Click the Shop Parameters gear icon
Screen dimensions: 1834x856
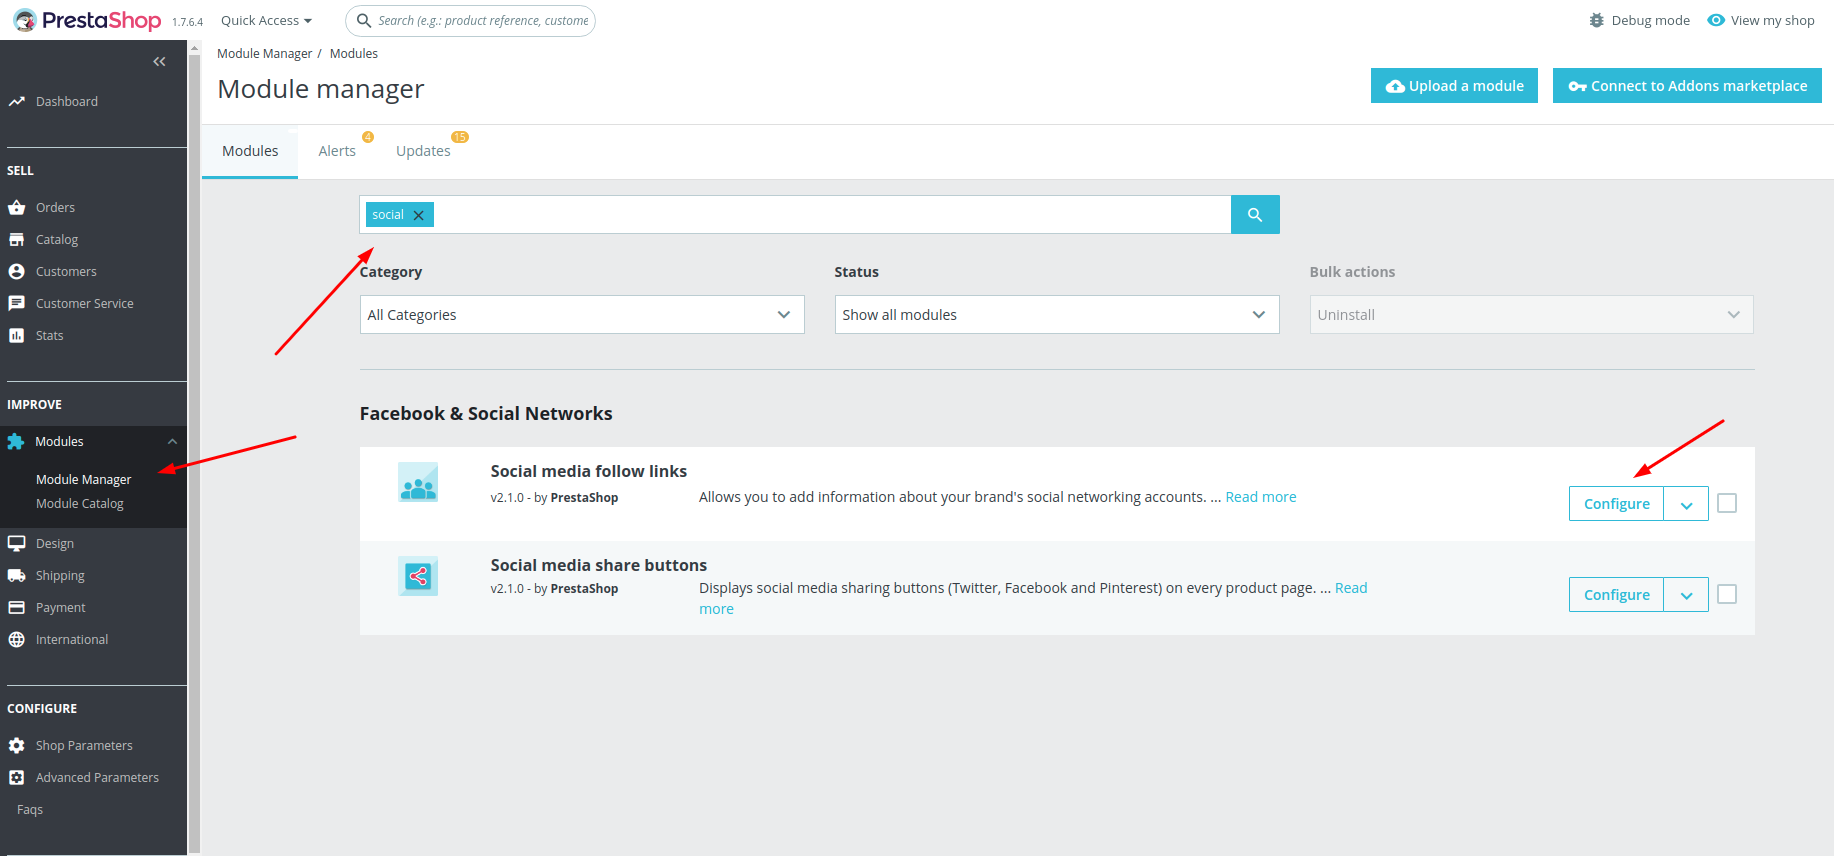(x=16, y=746)
